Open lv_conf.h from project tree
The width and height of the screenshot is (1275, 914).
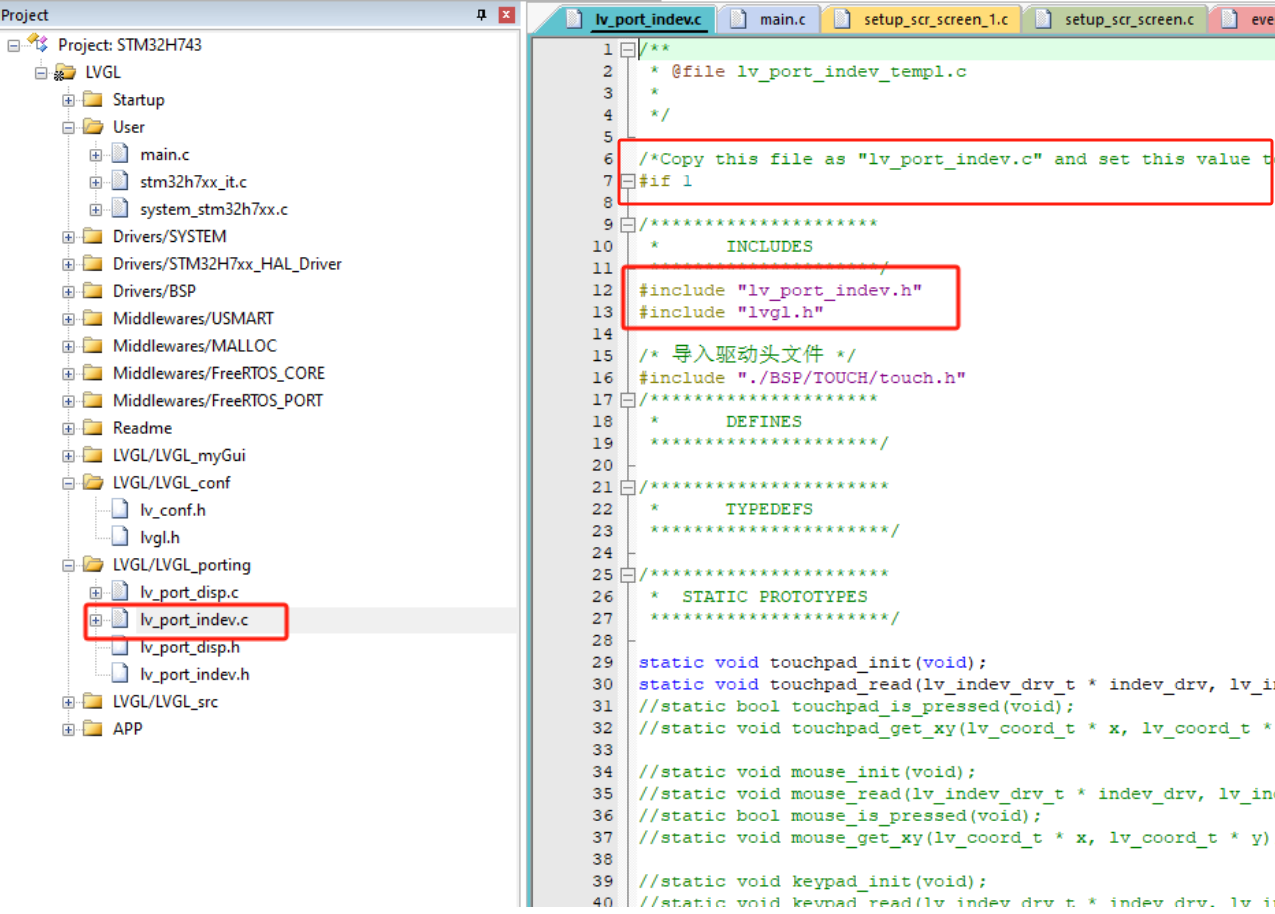173,510
